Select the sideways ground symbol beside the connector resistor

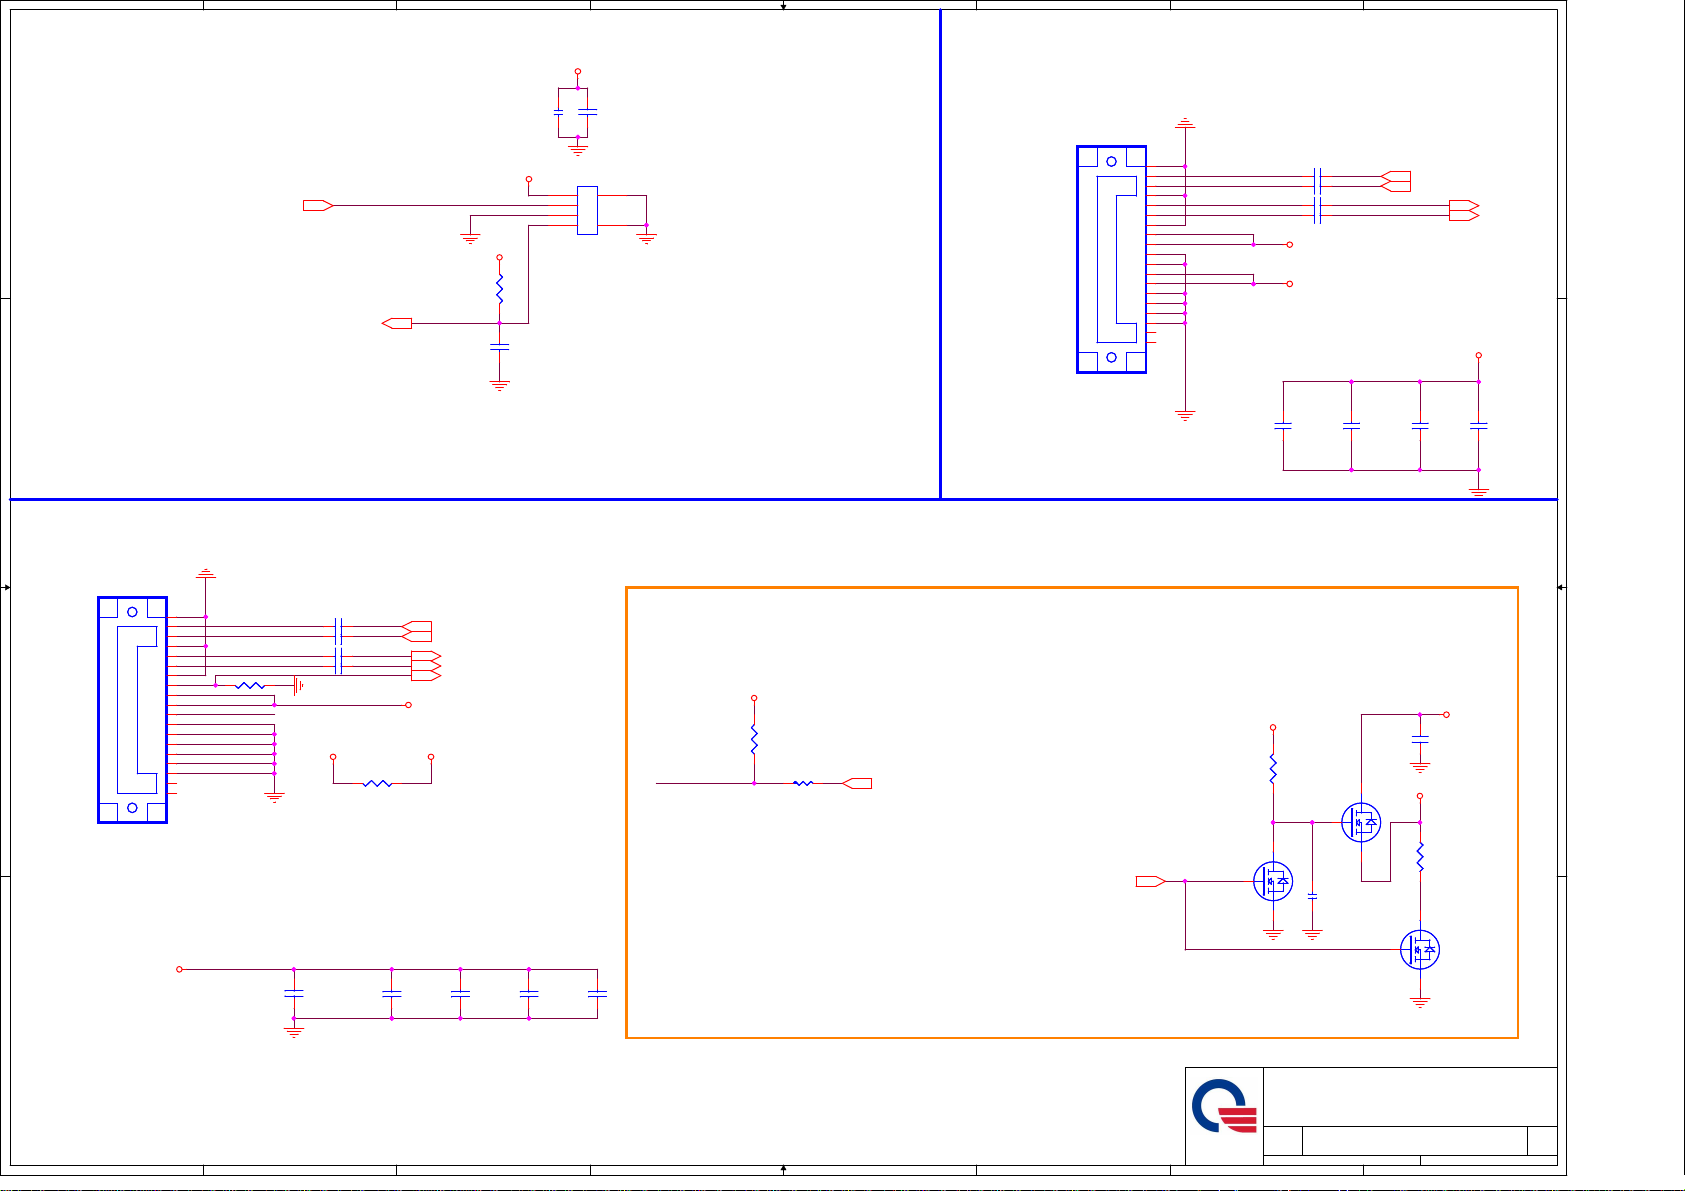click(x=298, y=685)
